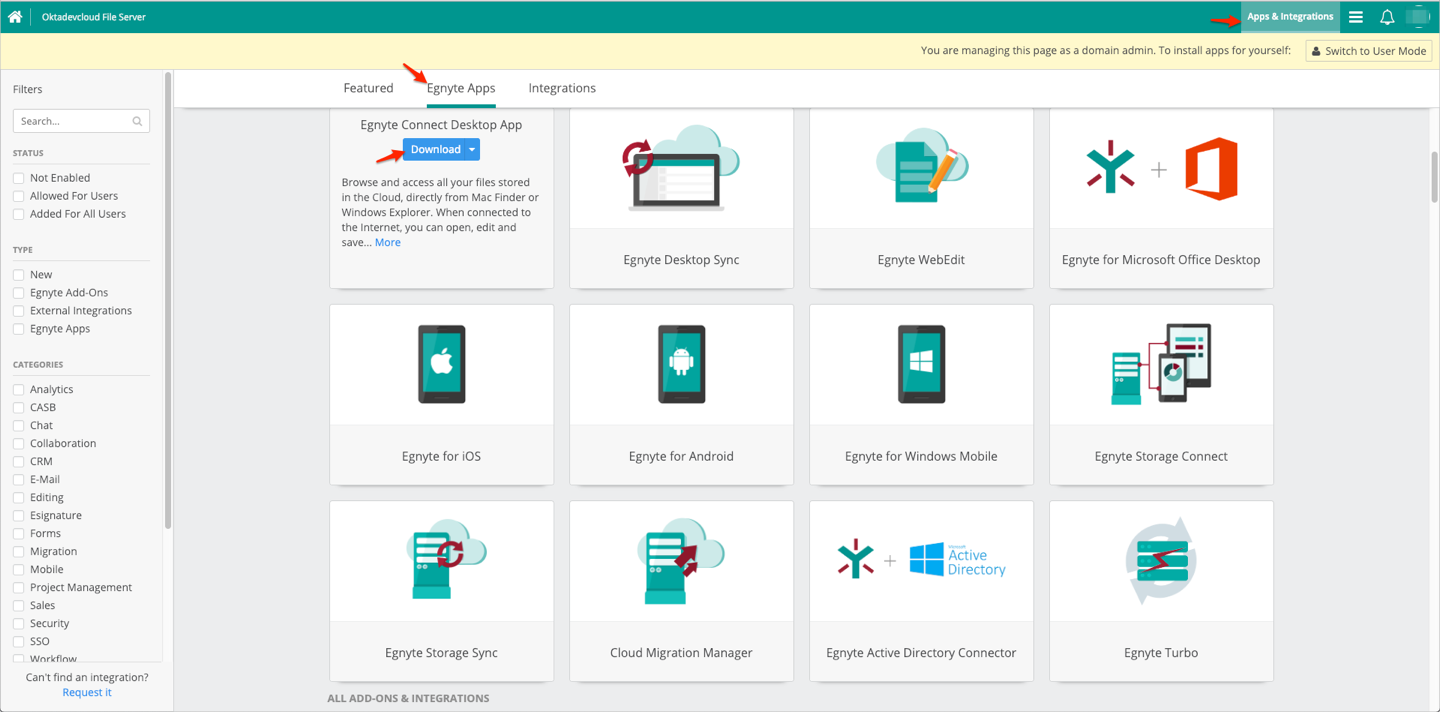Open the user avatar menu
Viewport: 1440px width, 712px height.
1417,17
